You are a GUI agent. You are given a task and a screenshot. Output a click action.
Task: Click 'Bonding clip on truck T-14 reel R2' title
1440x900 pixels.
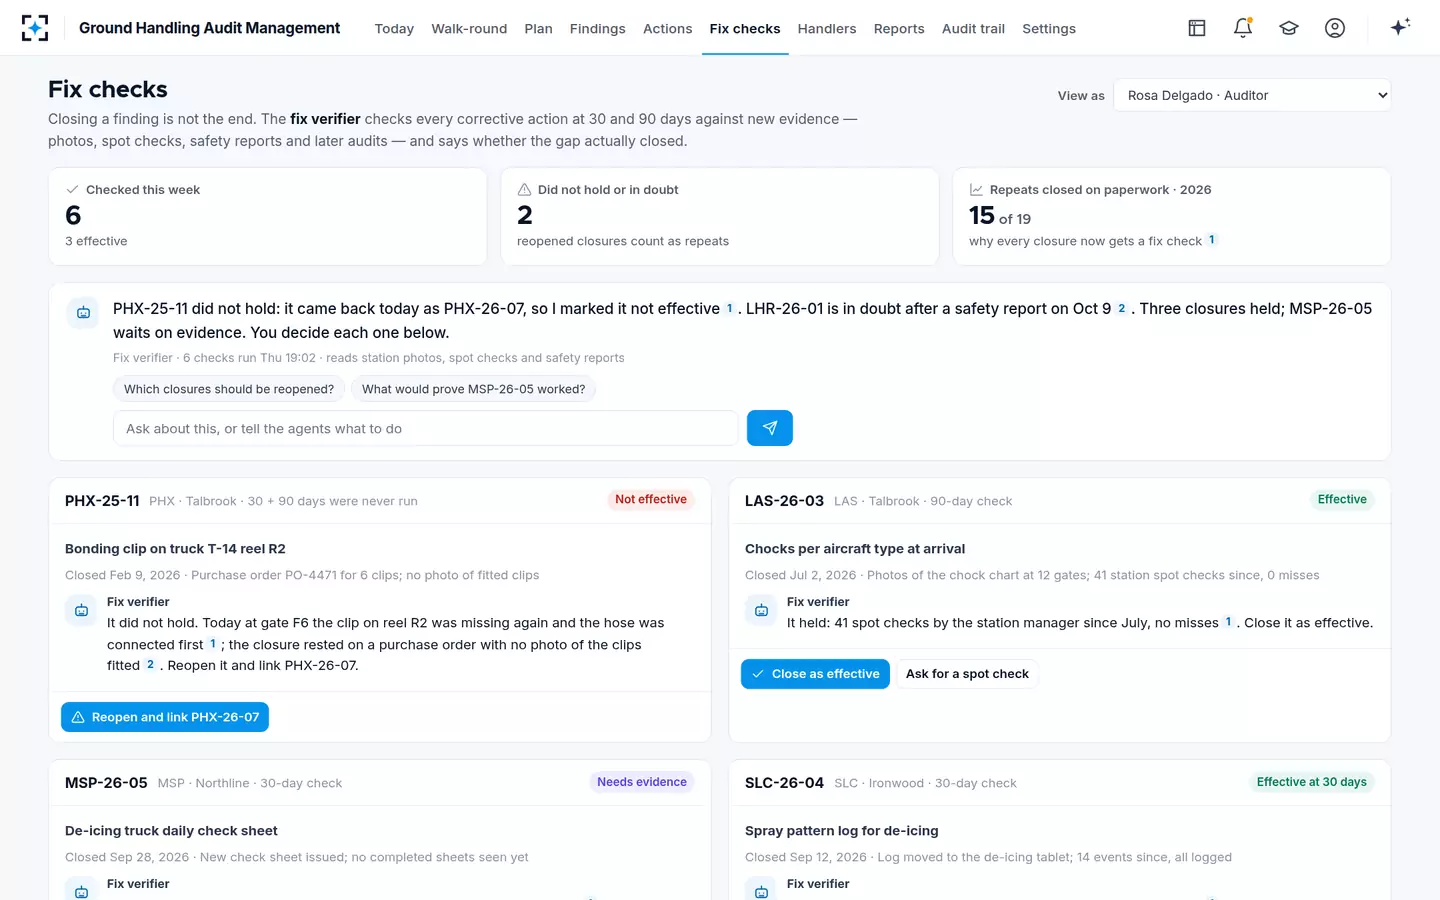[x=175, y=549]
